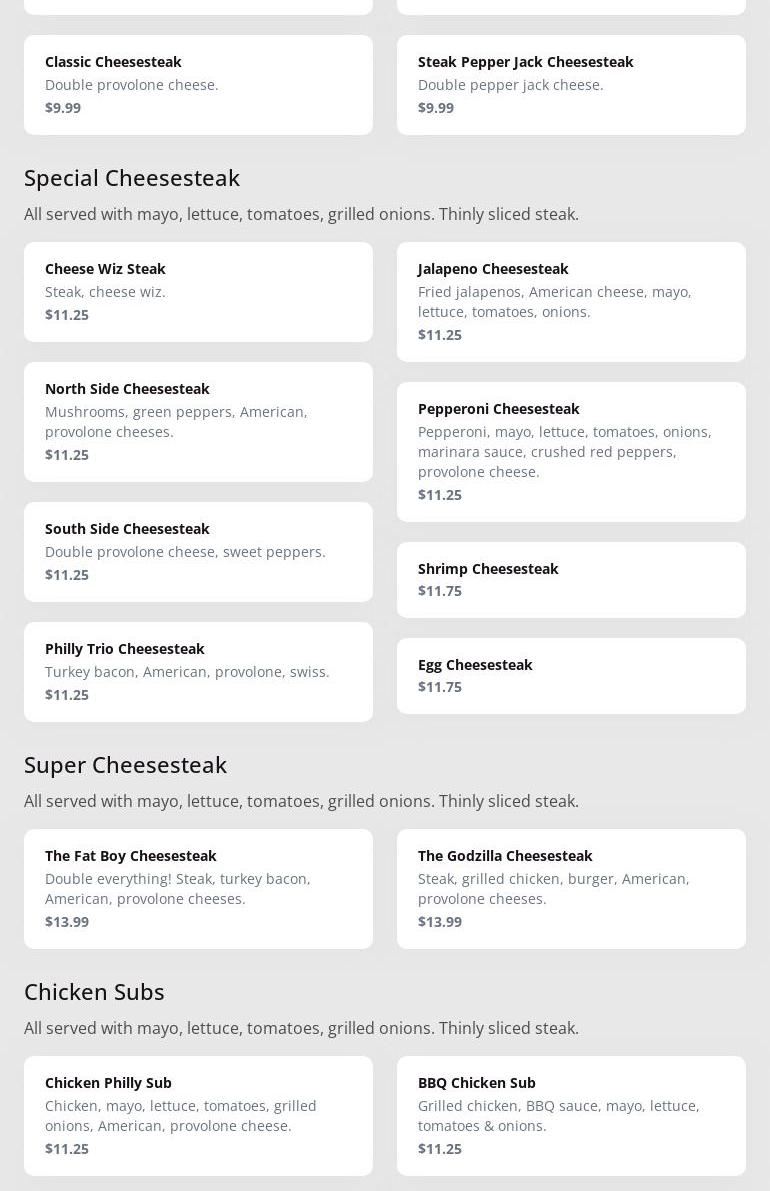Open the Egg Cheesesteak card
This screenshot has width=770, height=1191.
pos(571,675)
